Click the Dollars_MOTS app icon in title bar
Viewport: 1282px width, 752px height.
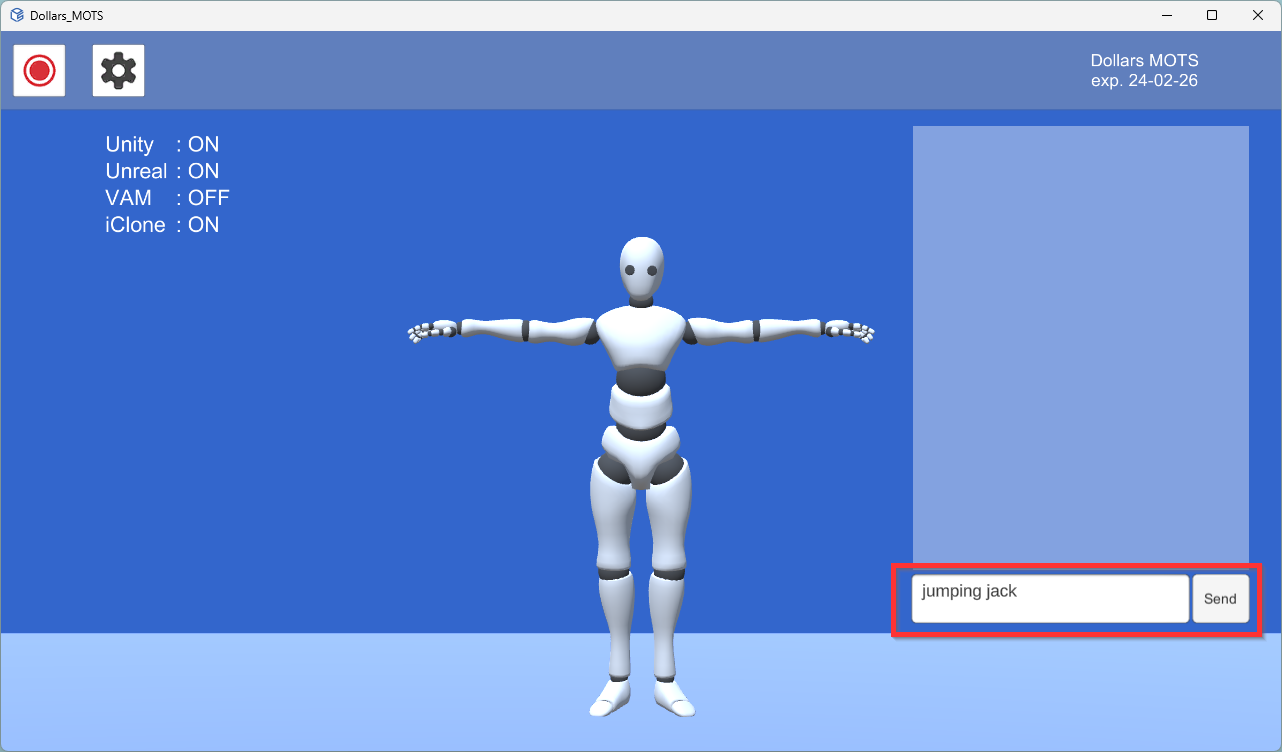tap(17, 15)
